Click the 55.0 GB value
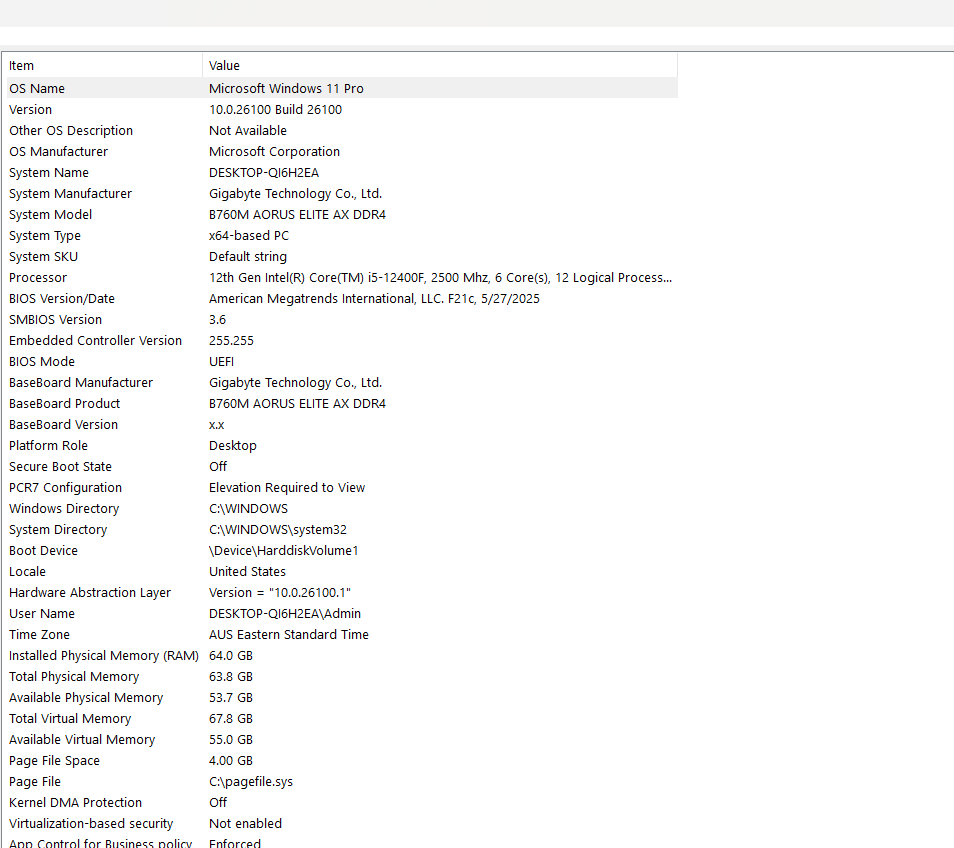This screenshot has width=954, height=848. coord(231,739)
